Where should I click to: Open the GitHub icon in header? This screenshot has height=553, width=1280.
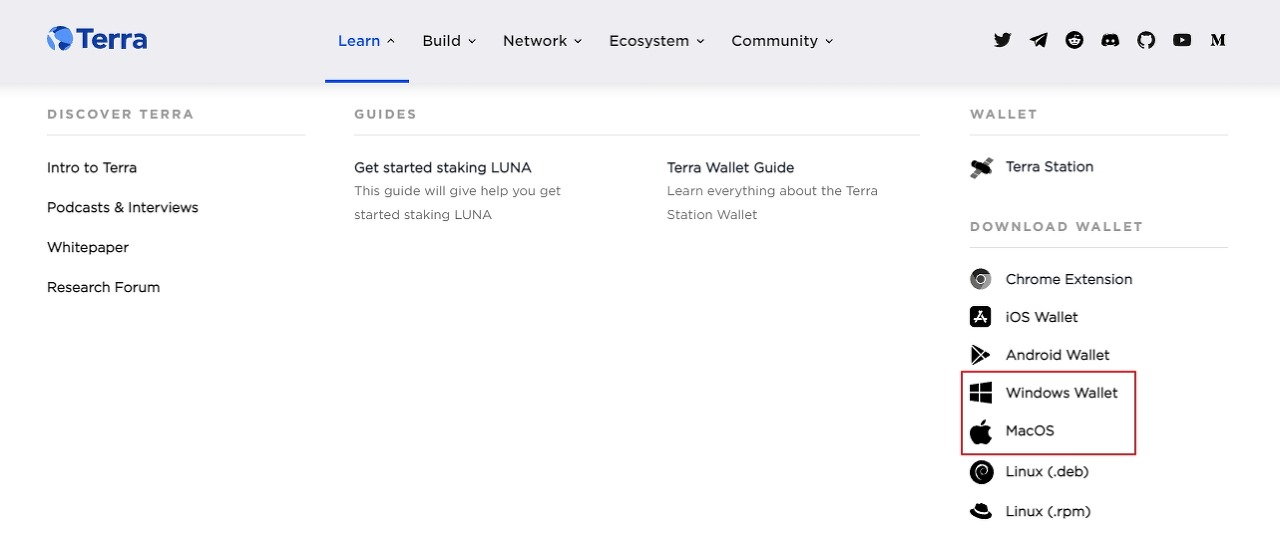[1146, 40]
